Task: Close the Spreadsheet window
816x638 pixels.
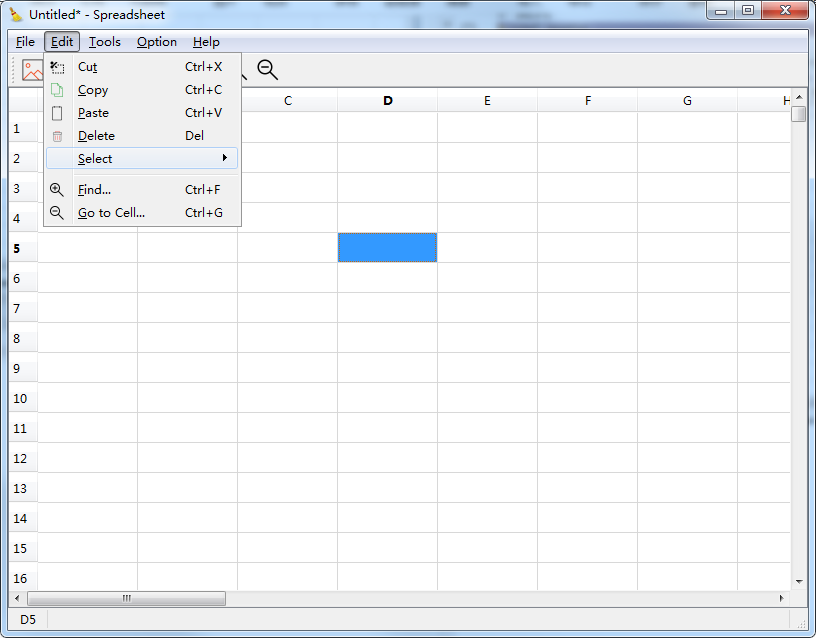Action: pos(785,10)
